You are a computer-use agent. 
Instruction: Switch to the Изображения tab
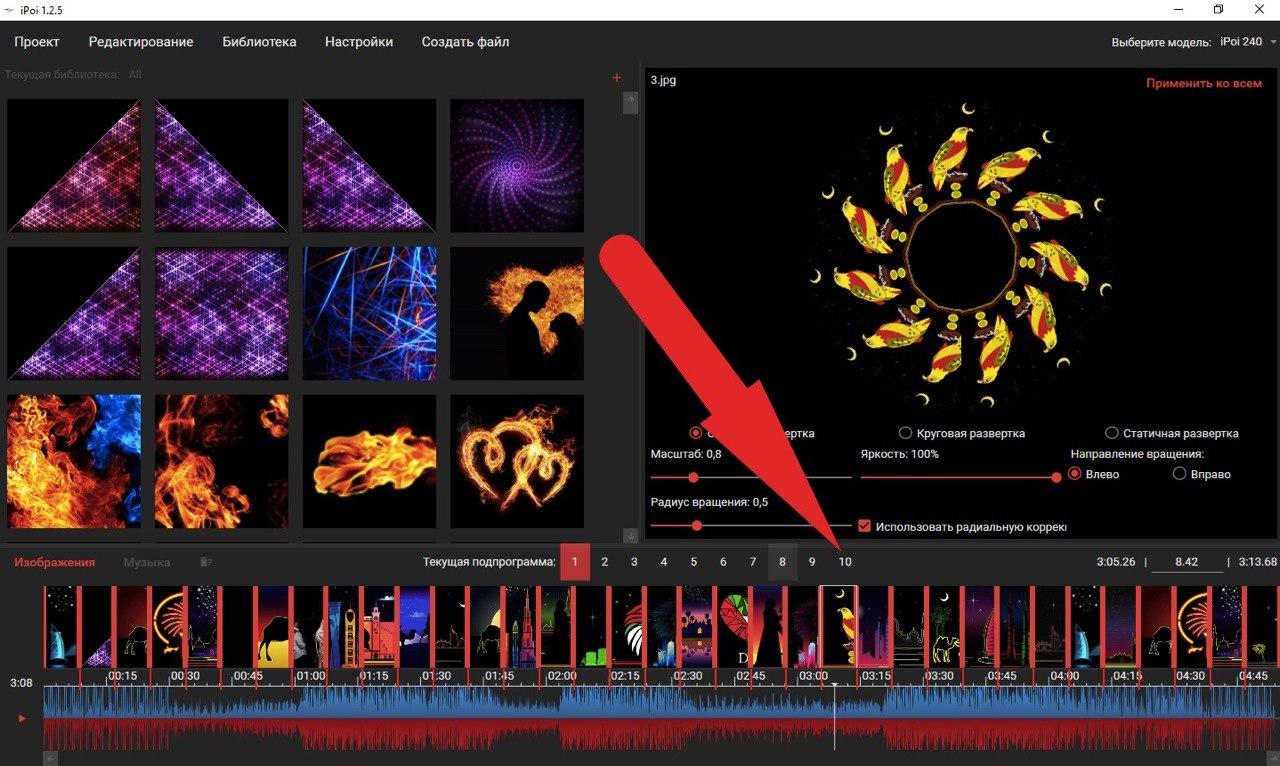(x=55, y=562)
